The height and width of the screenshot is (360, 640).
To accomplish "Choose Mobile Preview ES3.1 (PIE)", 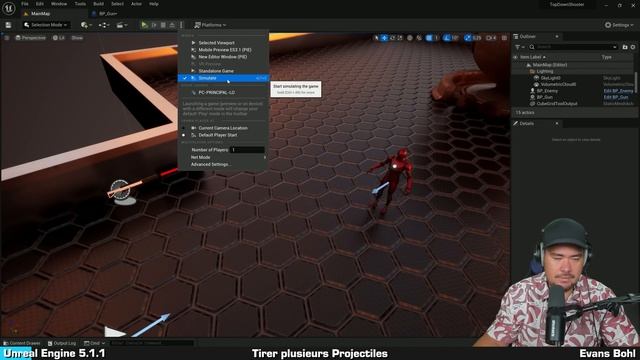I will (223, 50).
